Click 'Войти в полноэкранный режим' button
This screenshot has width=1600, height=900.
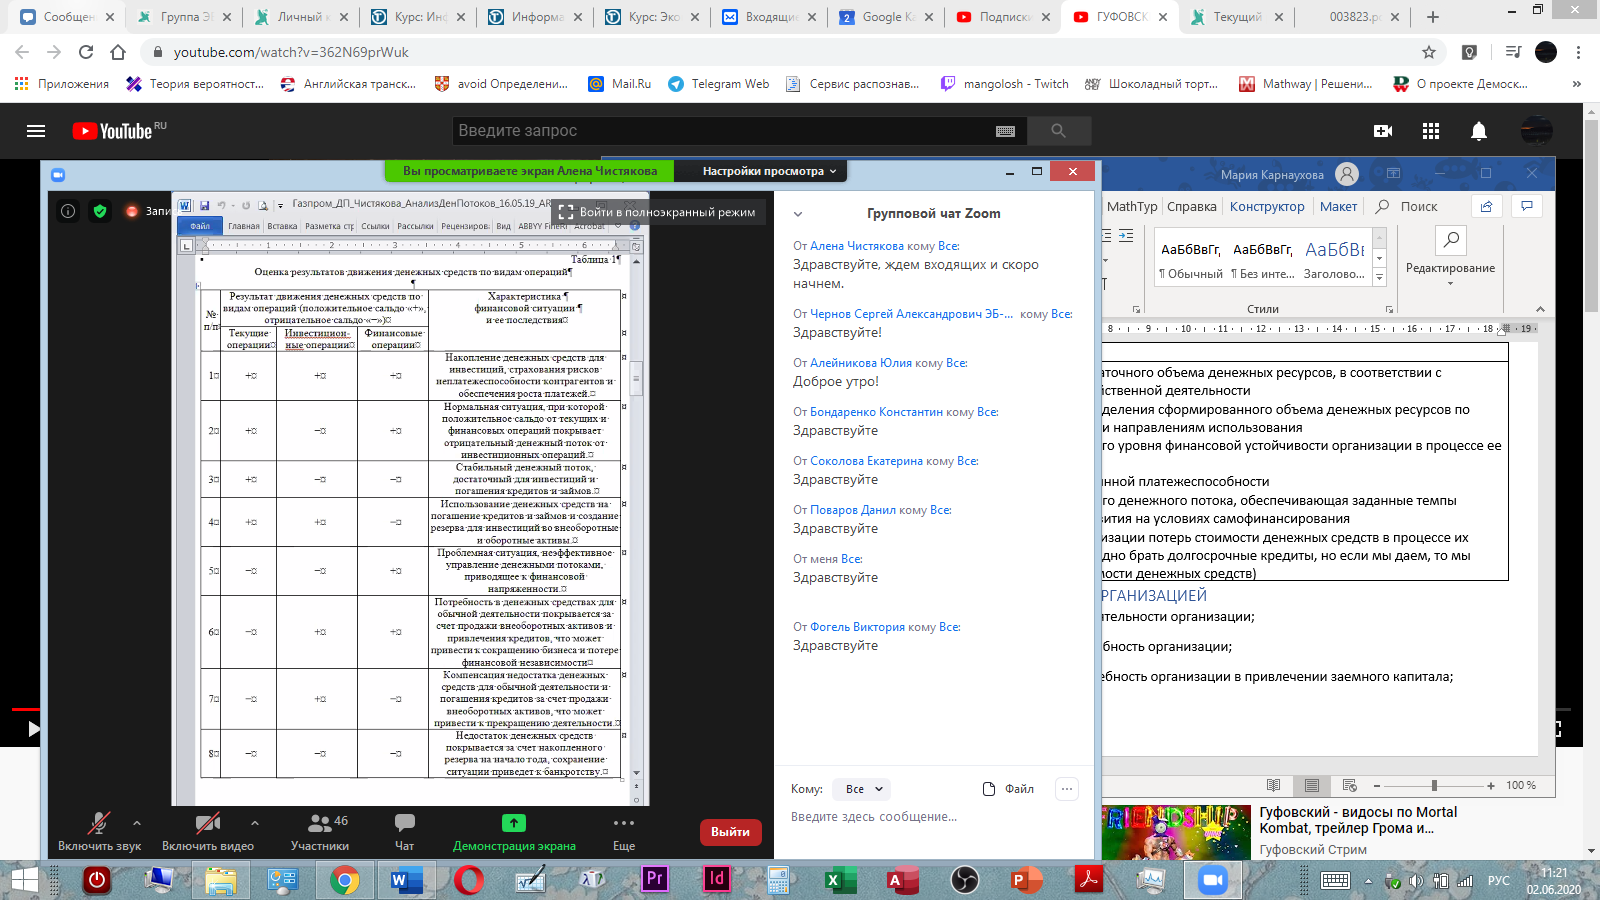pyautogui.click(x=657, y=212)
